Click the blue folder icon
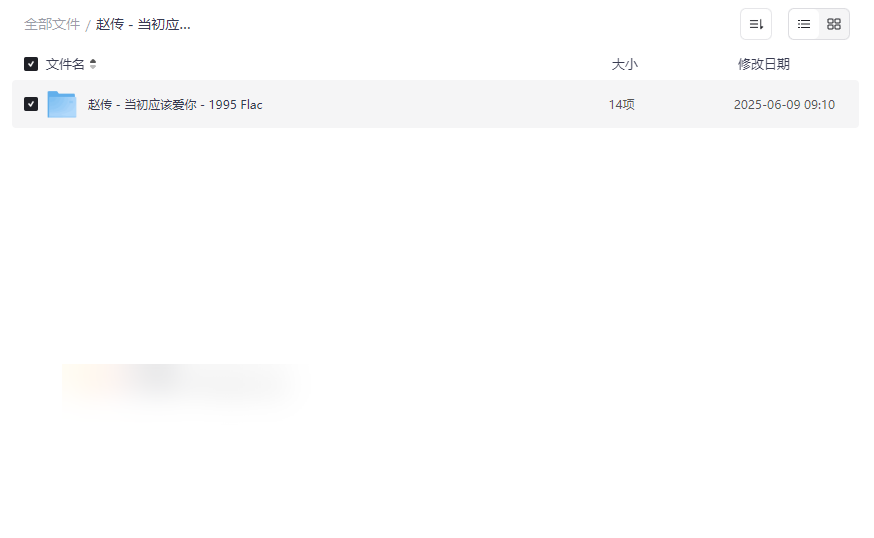This screenshot has width=874, height=538. click(x=62, y=104)
